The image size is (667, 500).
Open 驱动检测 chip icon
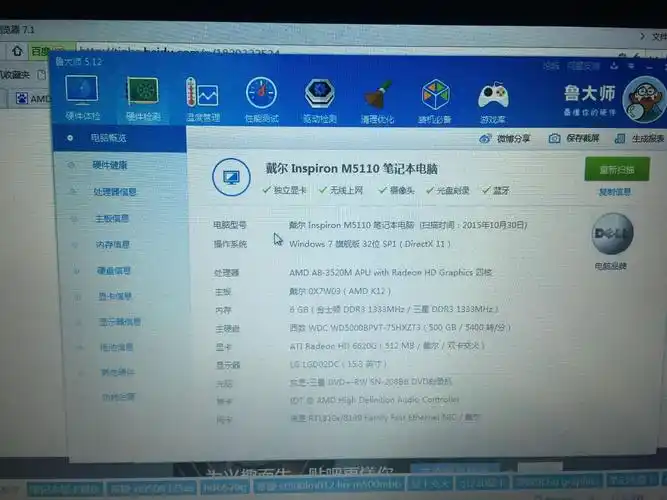(320, 94)
